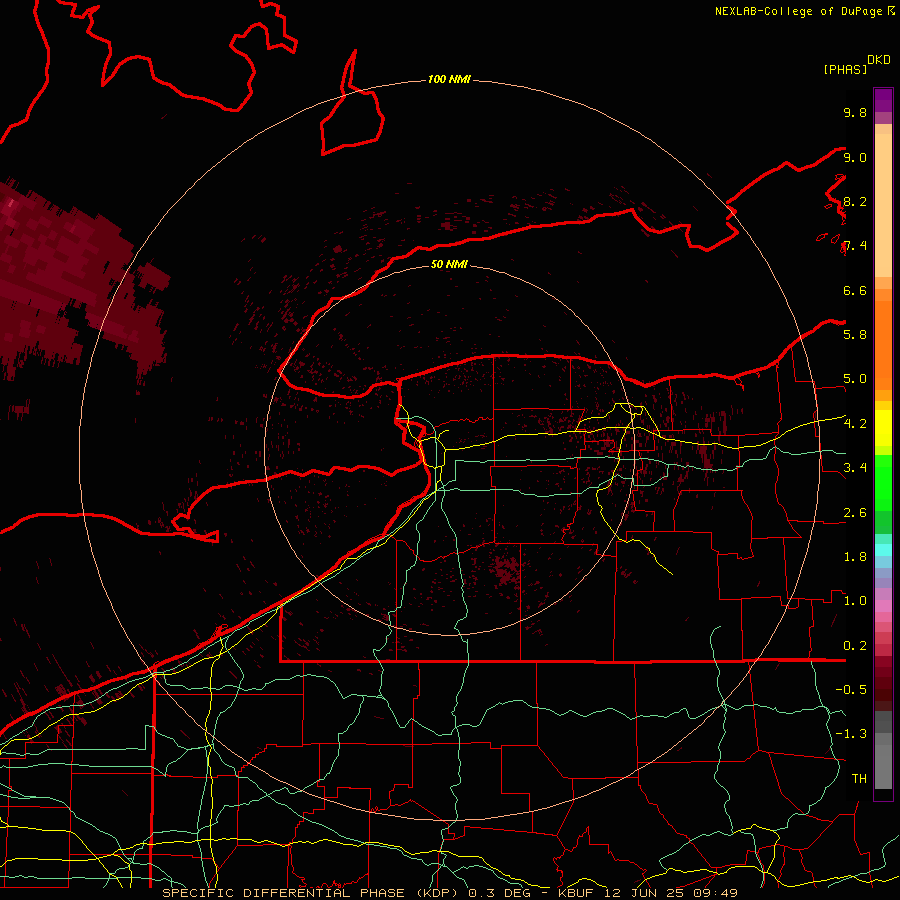Click the 5.0 scale value
The image size is (900, 900).
click(855, 379)
